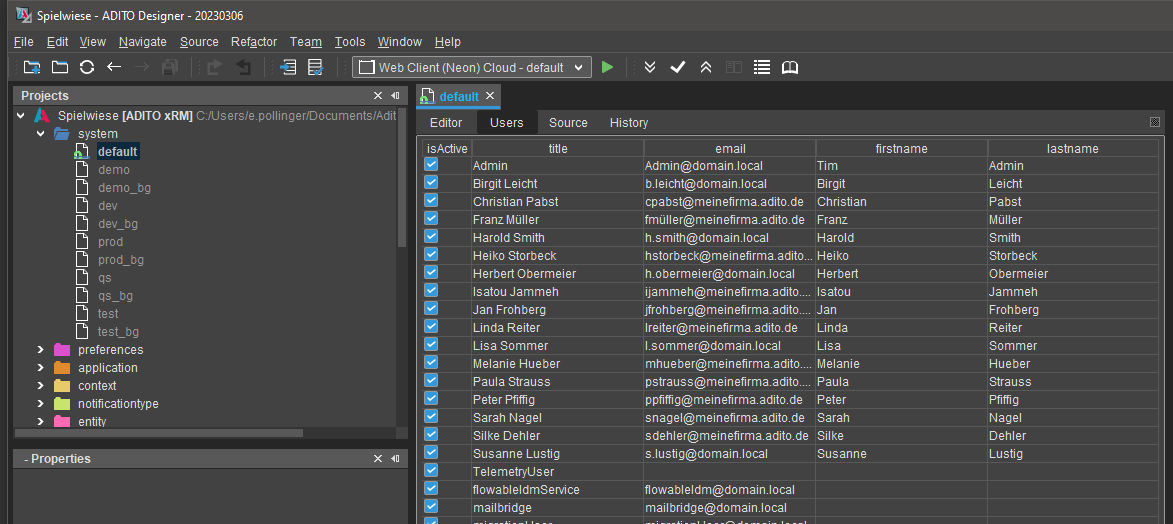The width and height of the screenshot is (1173, 524).
Task: Select the prod file in the tree
Action: [111, 242]
